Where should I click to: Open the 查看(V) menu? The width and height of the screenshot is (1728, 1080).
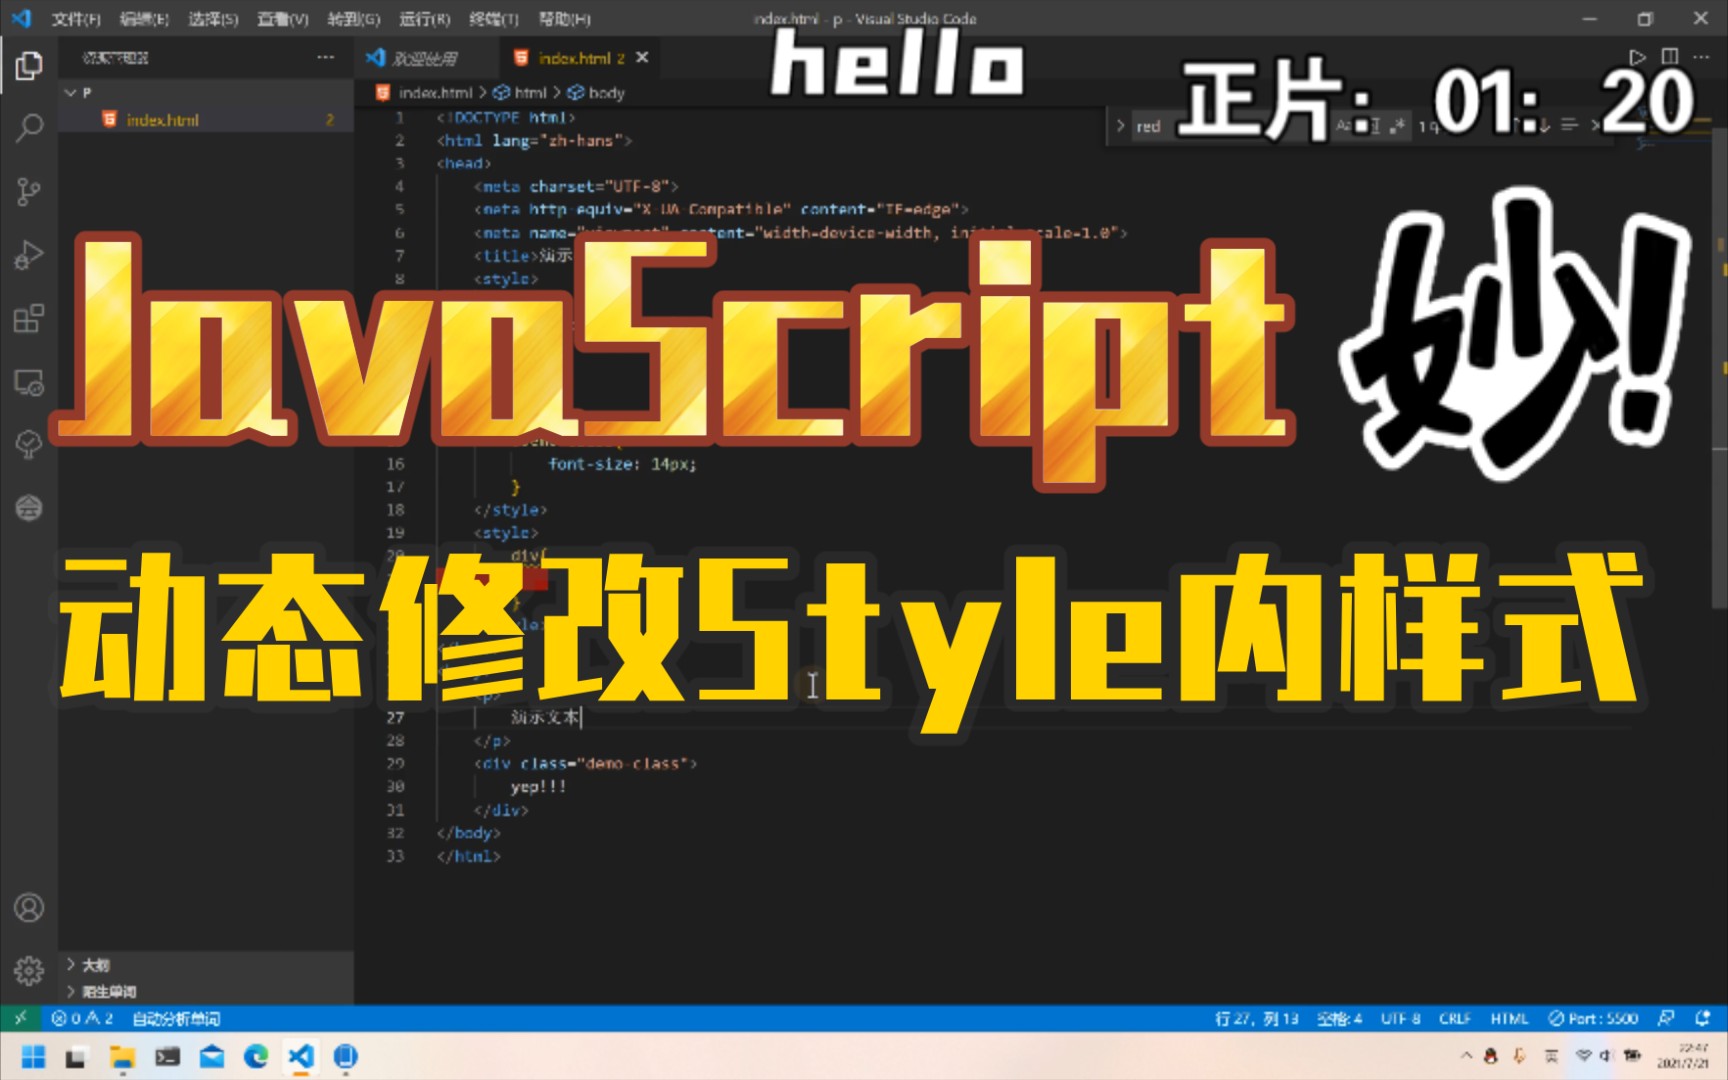click(283, 19)
